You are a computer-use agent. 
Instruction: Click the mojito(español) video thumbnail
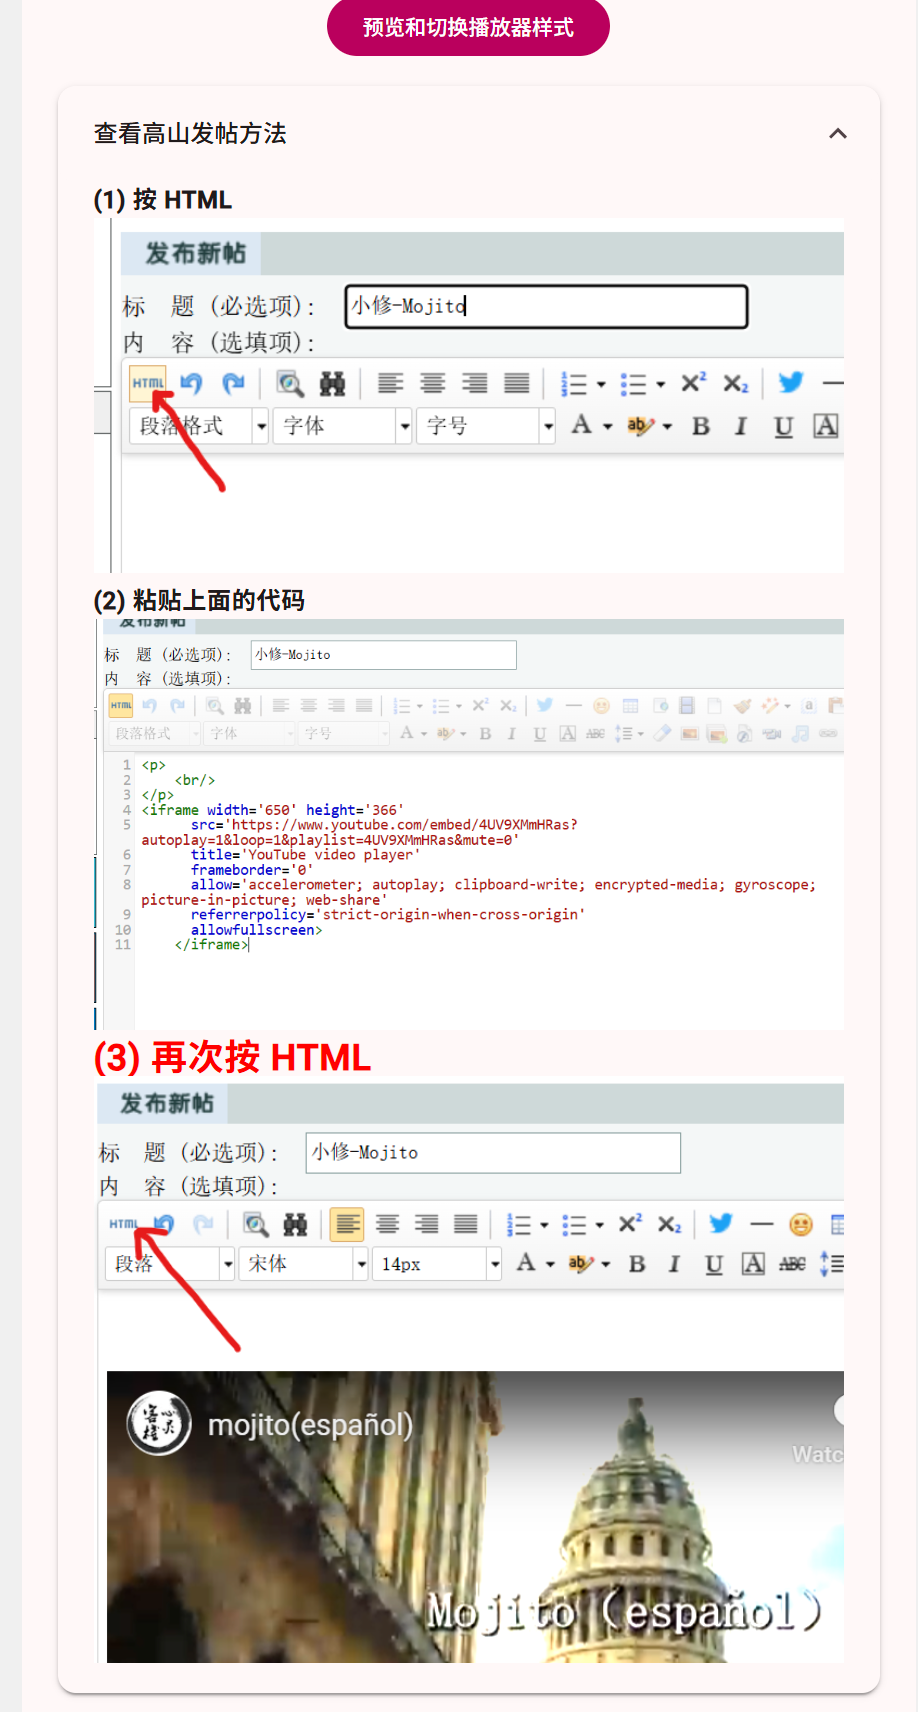(x=475, y=1516)
